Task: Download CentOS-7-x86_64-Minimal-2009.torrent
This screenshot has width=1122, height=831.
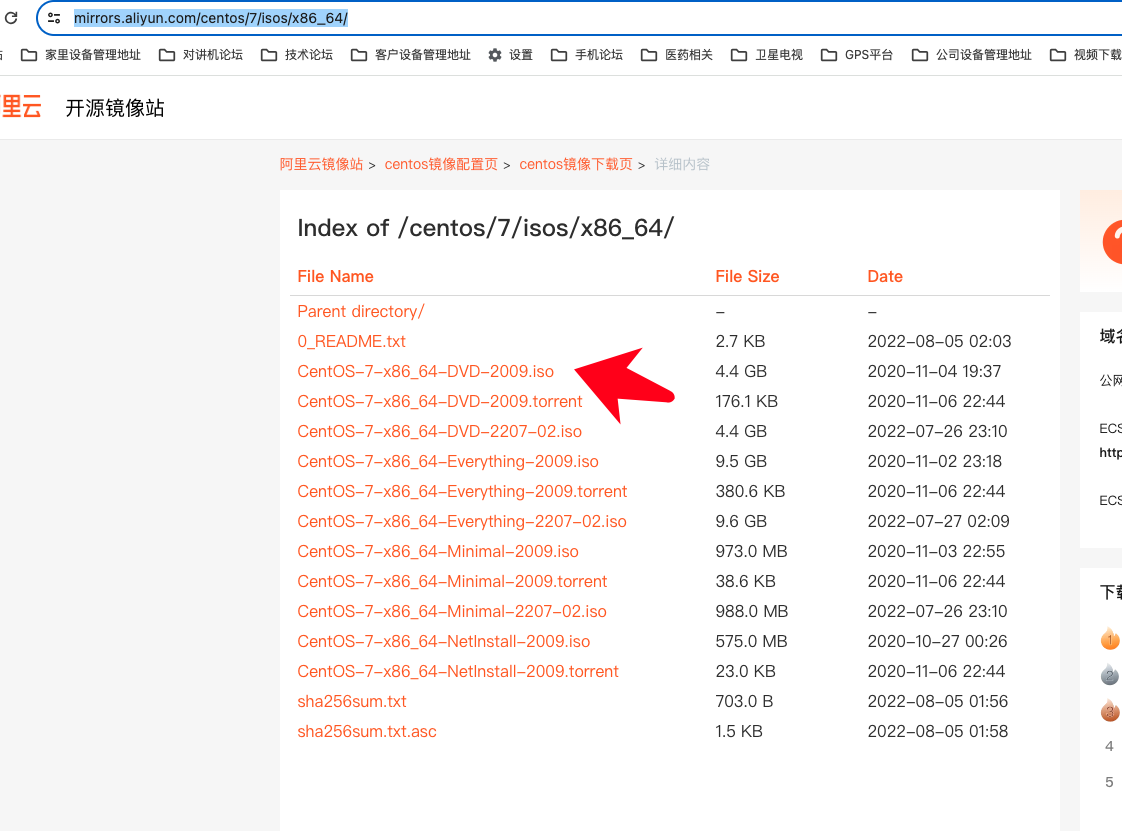Action: coord(452,582)
